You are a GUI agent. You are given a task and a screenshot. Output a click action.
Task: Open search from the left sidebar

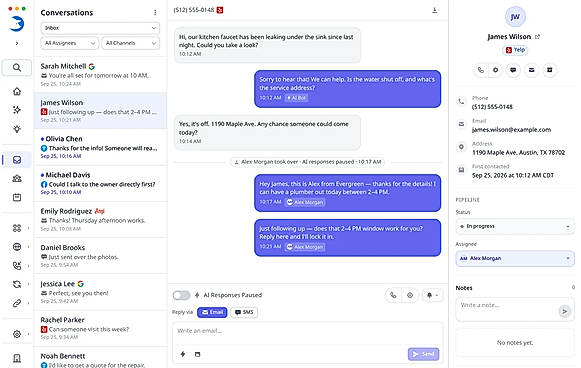[x=17, y=68]
